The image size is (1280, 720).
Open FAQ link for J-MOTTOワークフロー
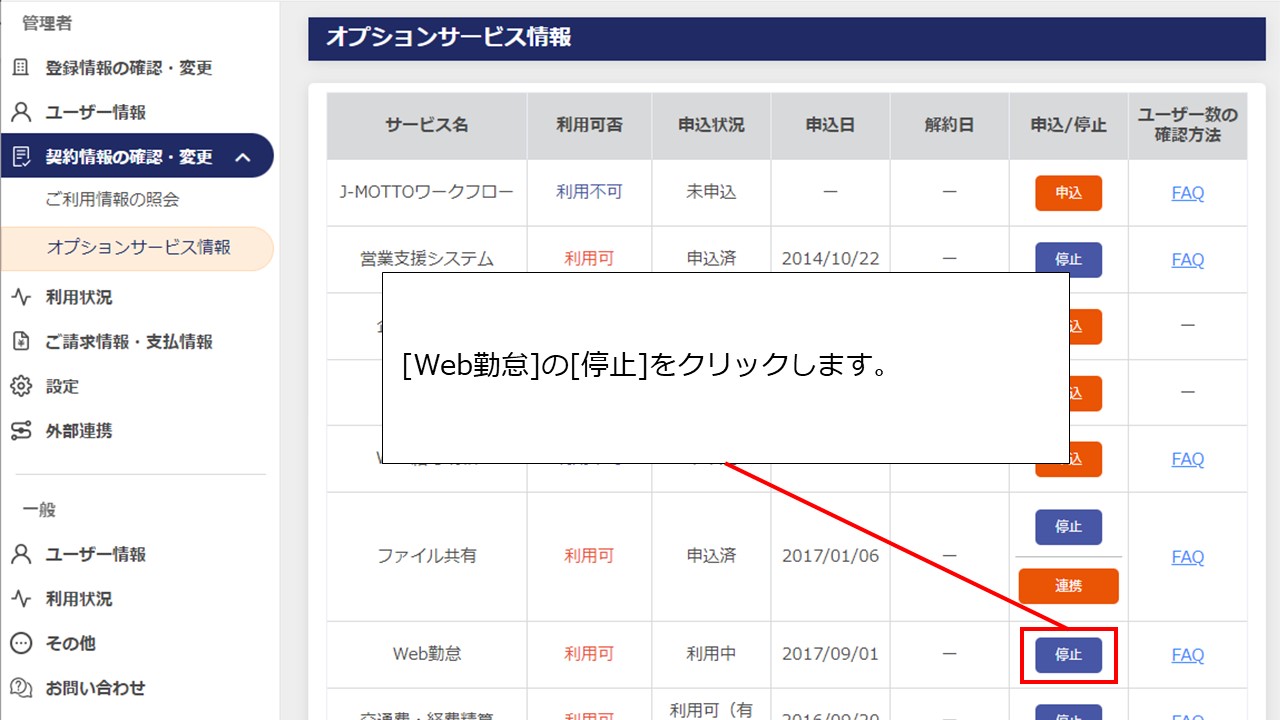point(1188,193)
